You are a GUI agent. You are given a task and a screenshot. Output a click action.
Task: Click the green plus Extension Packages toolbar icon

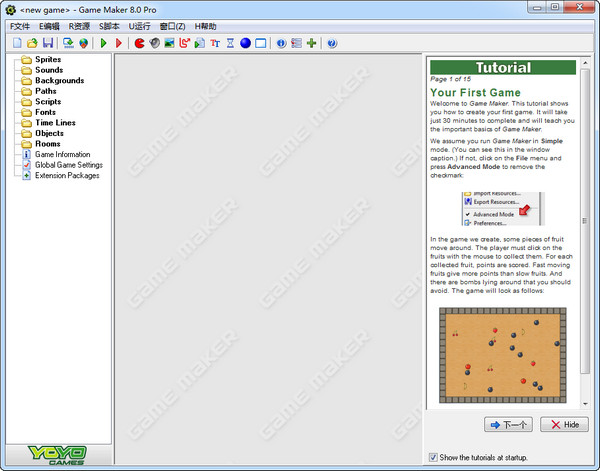(x=311, y=43)
